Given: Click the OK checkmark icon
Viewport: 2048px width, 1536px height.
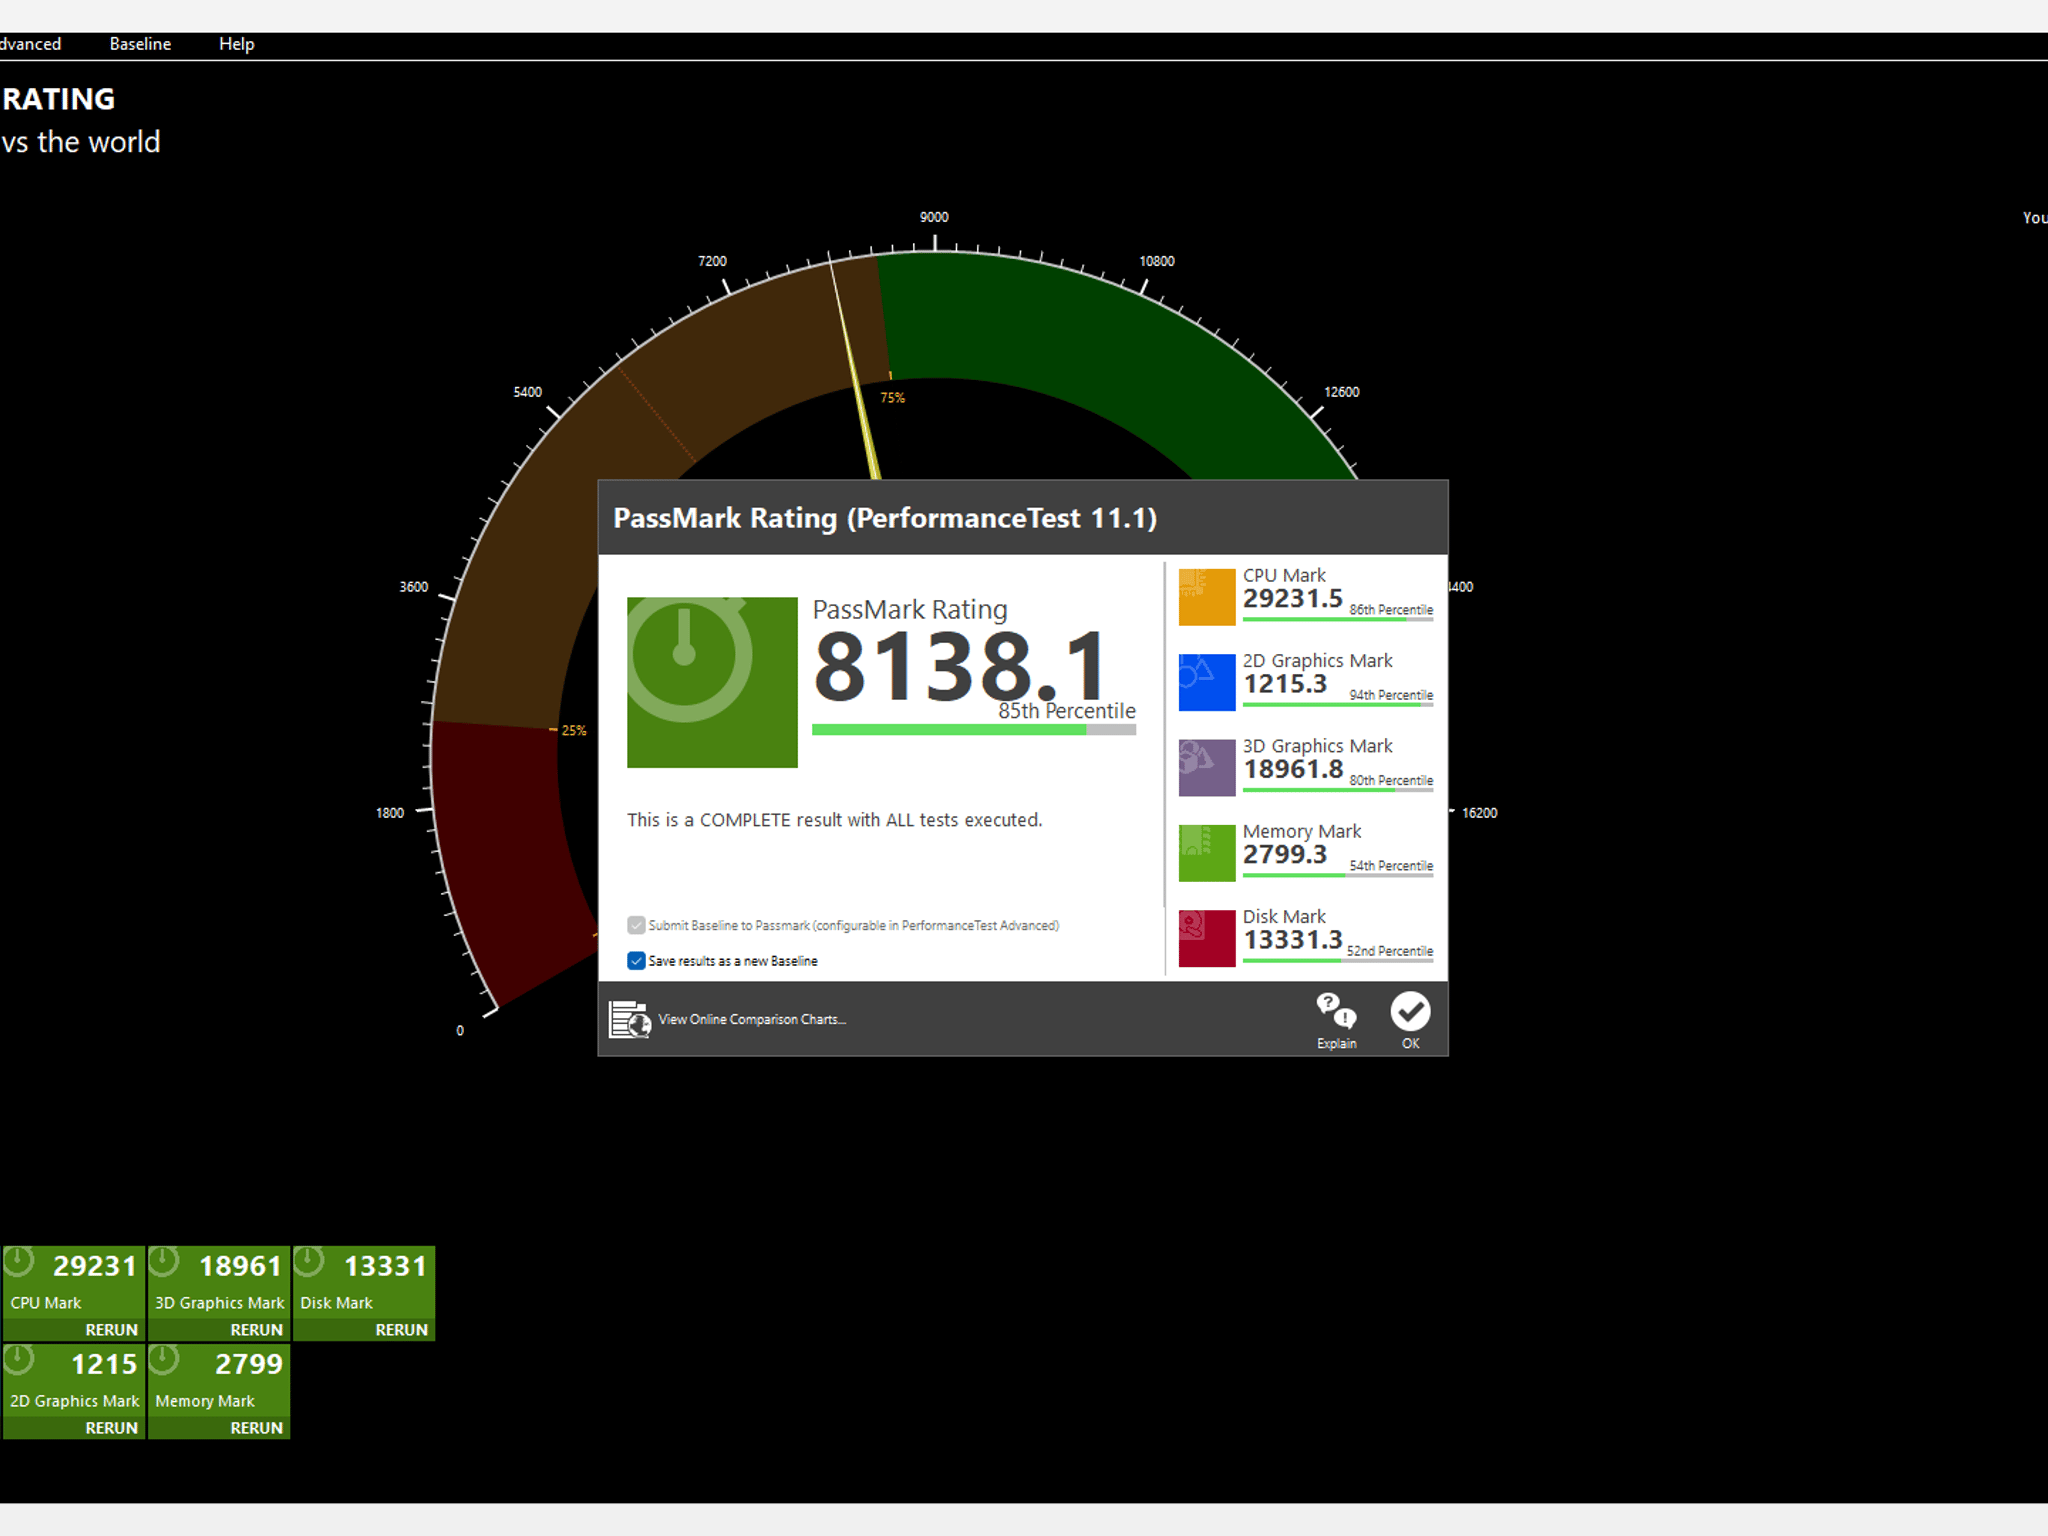Looking at the screenshot, I should pyautogui.click(x=1410, y=1011).
